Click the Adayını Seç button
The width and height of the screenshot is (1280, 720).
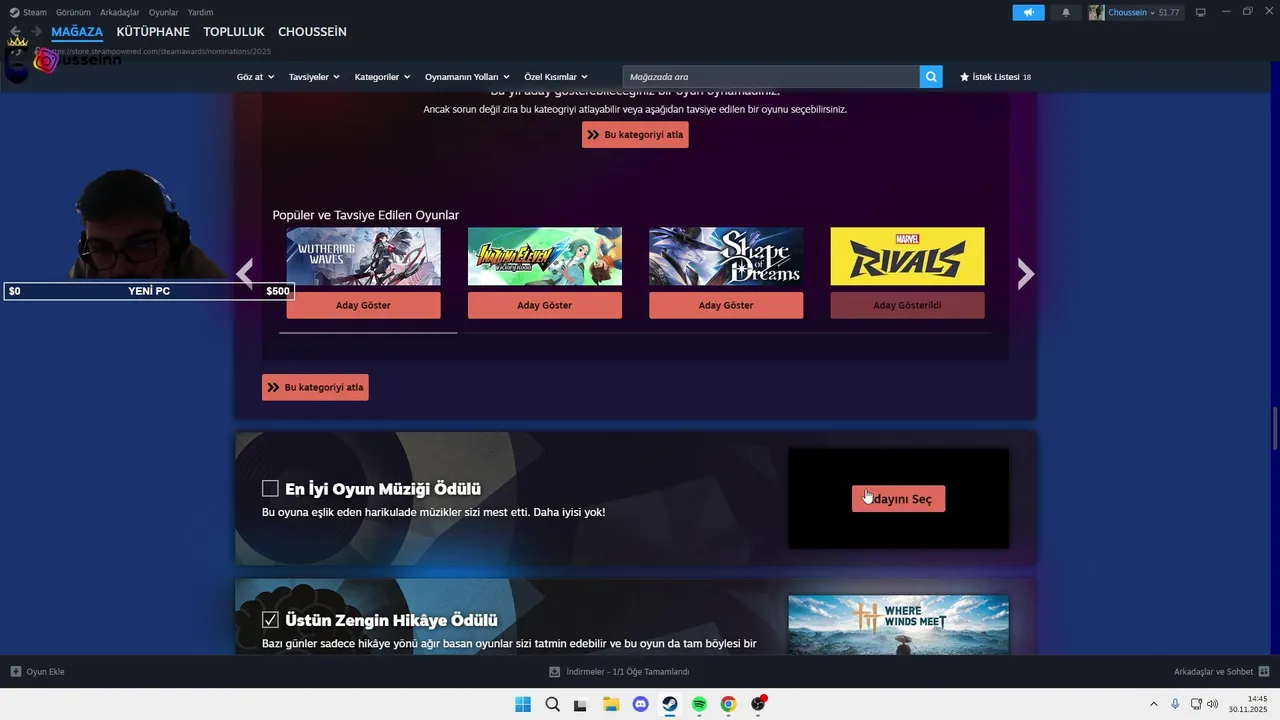[x=898, y=498]
